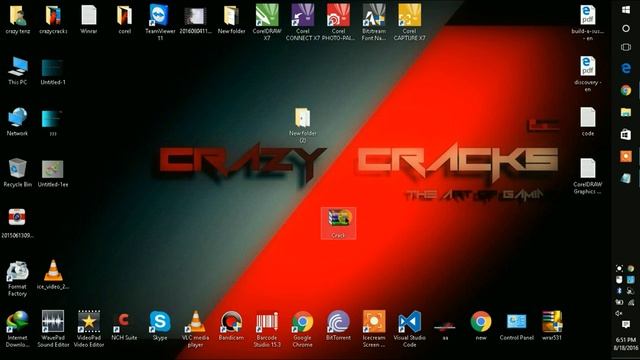
Task: Toggle the muted volume tray icon
Action: click(x=619, y=313)
